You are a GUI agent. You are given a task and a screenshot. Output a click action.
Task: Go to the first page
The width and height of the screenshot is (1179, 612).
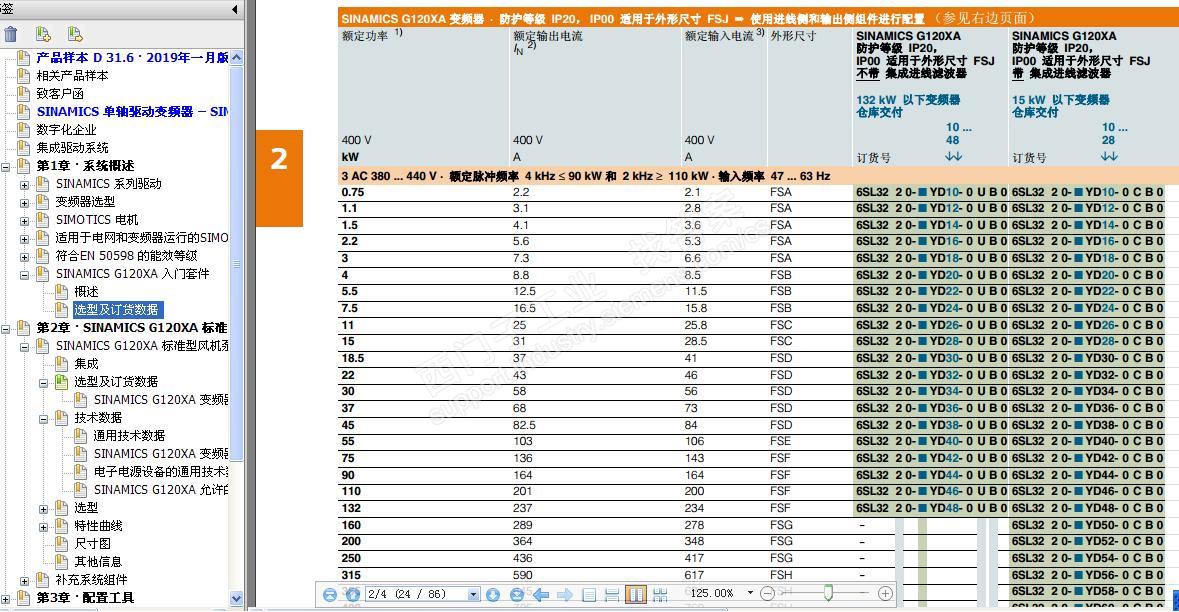(x=329, y=594)
